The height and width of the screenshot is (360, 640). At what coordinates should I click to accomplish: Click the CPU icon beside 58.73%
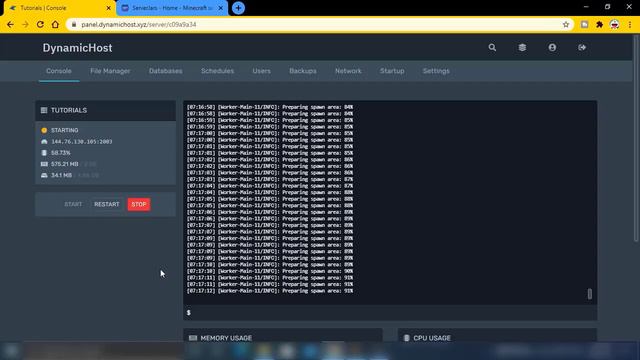44,153
